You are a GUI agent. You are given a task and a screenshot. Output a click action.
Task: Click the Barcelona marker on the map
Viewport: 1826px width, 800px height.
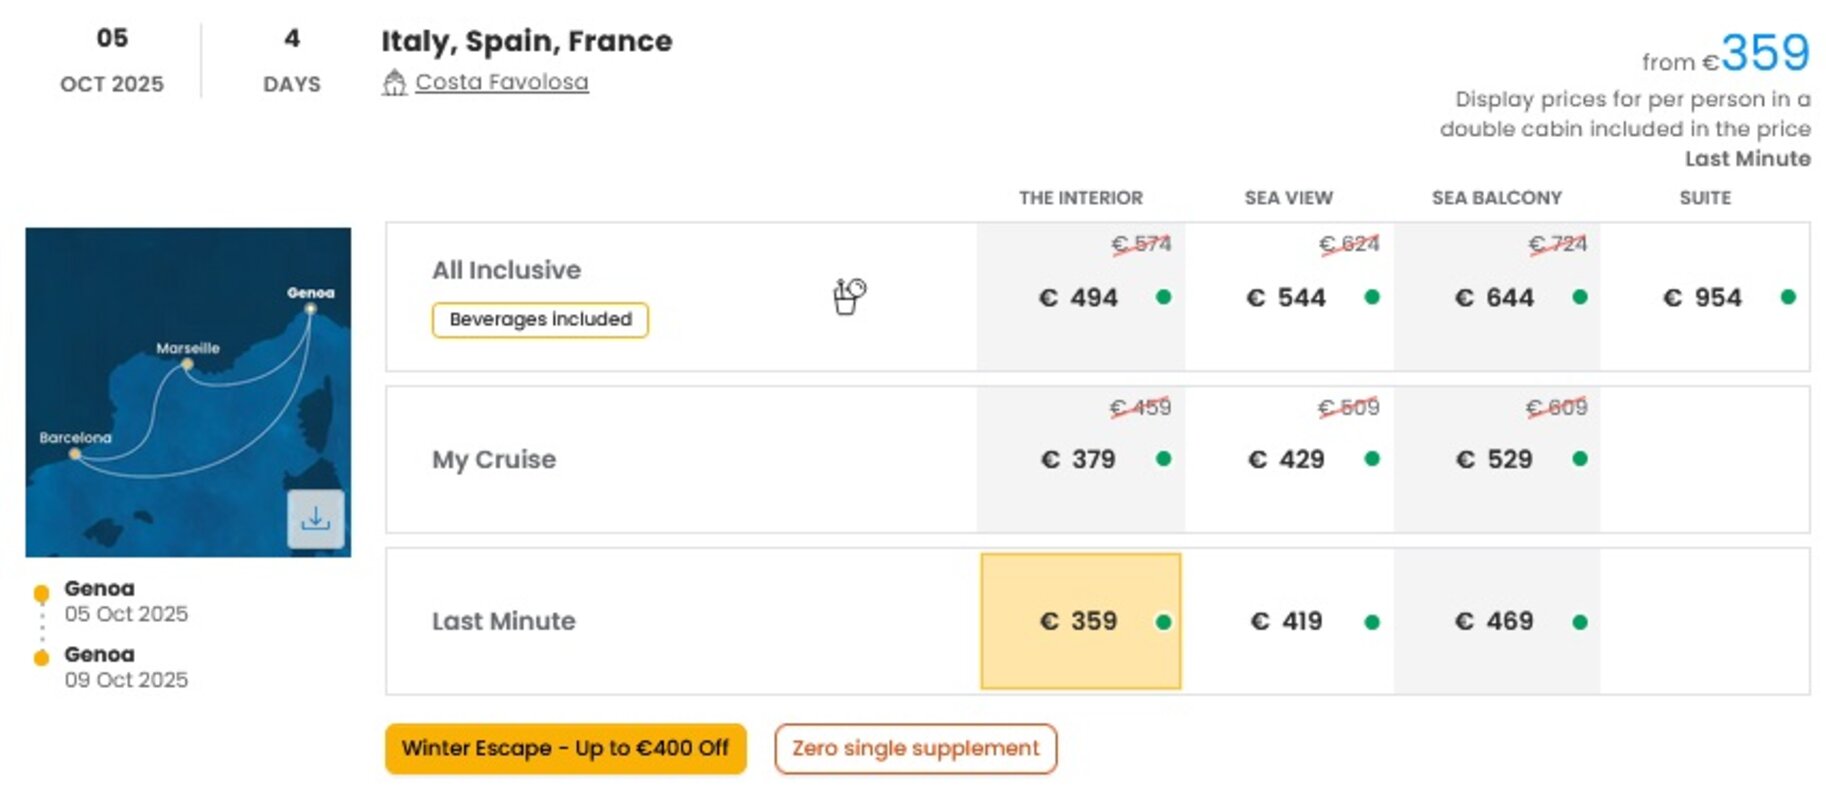click(75, 454)
